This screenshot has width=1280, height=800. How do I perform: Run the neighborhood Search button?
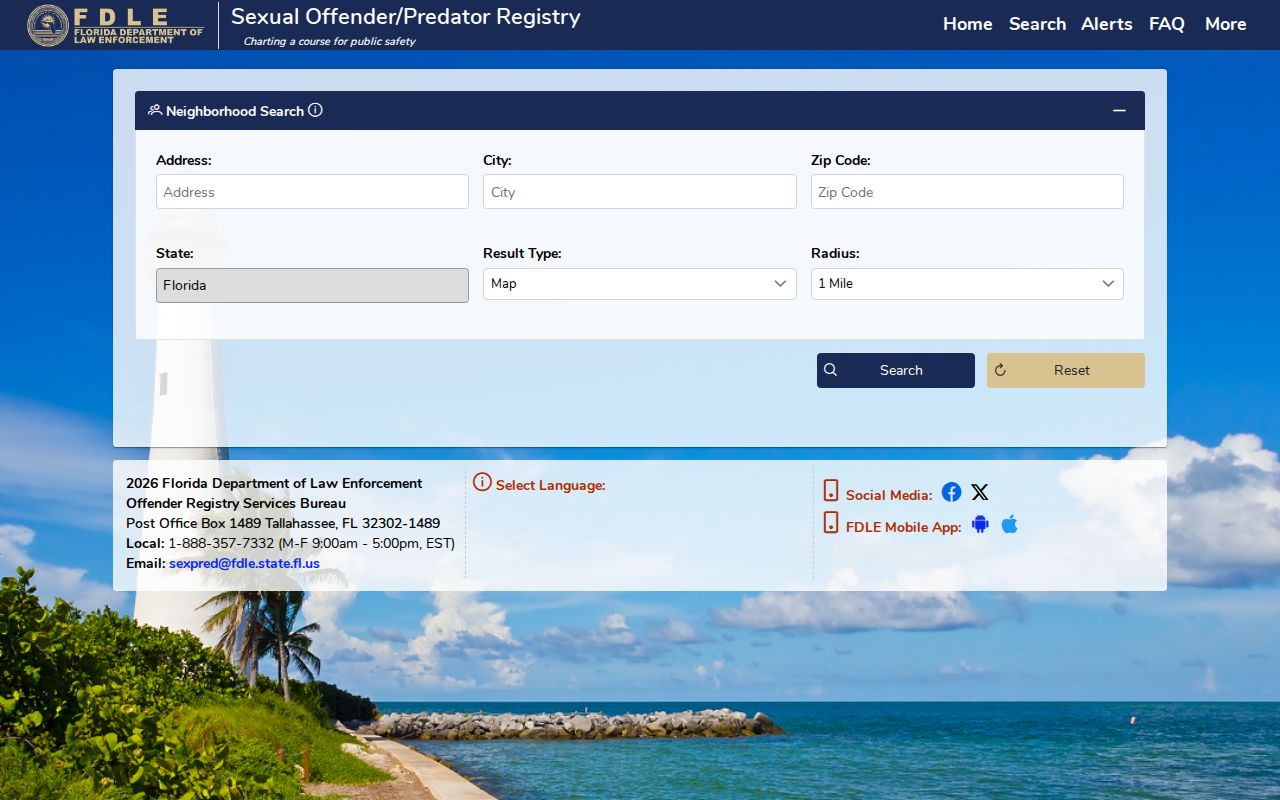click(x=896, y=370)
